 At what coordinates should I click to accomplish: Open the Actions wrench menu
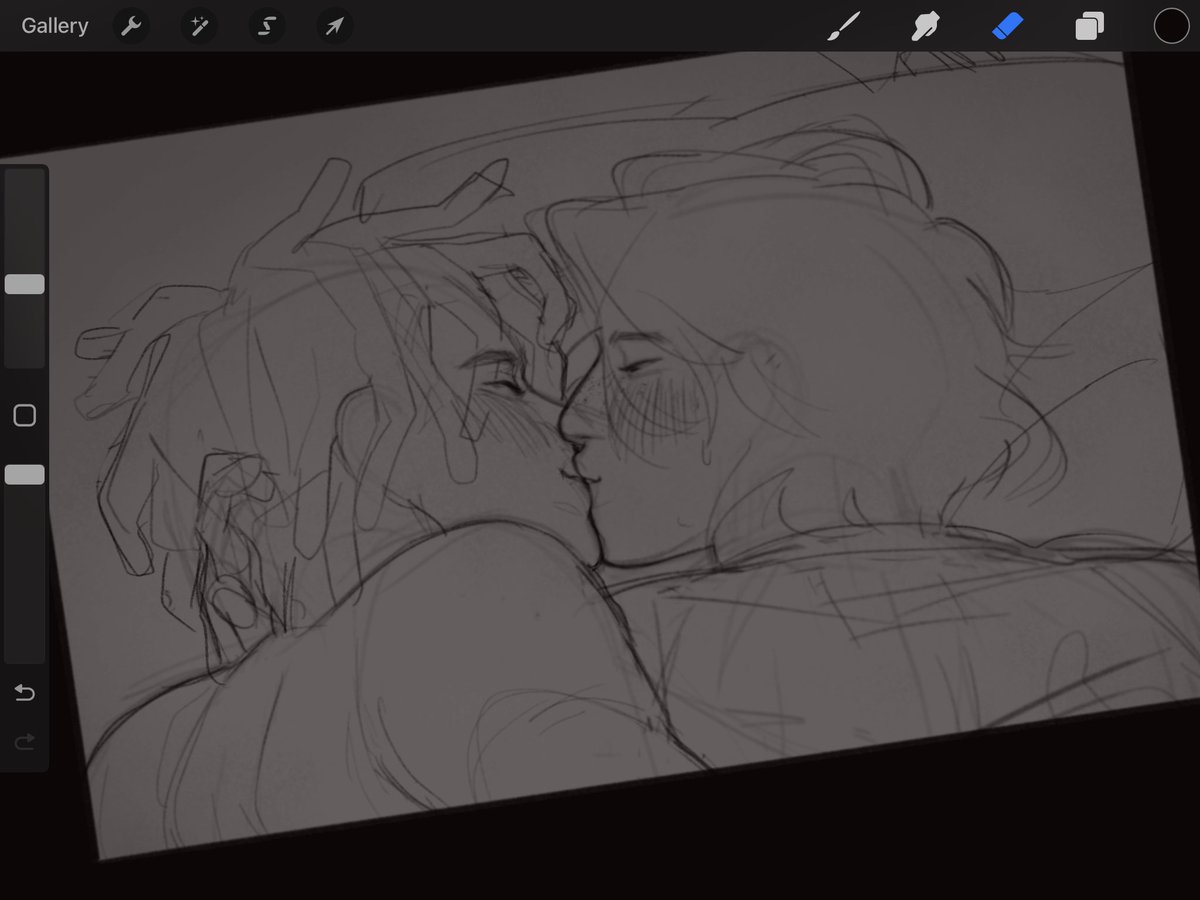point(131,26)
